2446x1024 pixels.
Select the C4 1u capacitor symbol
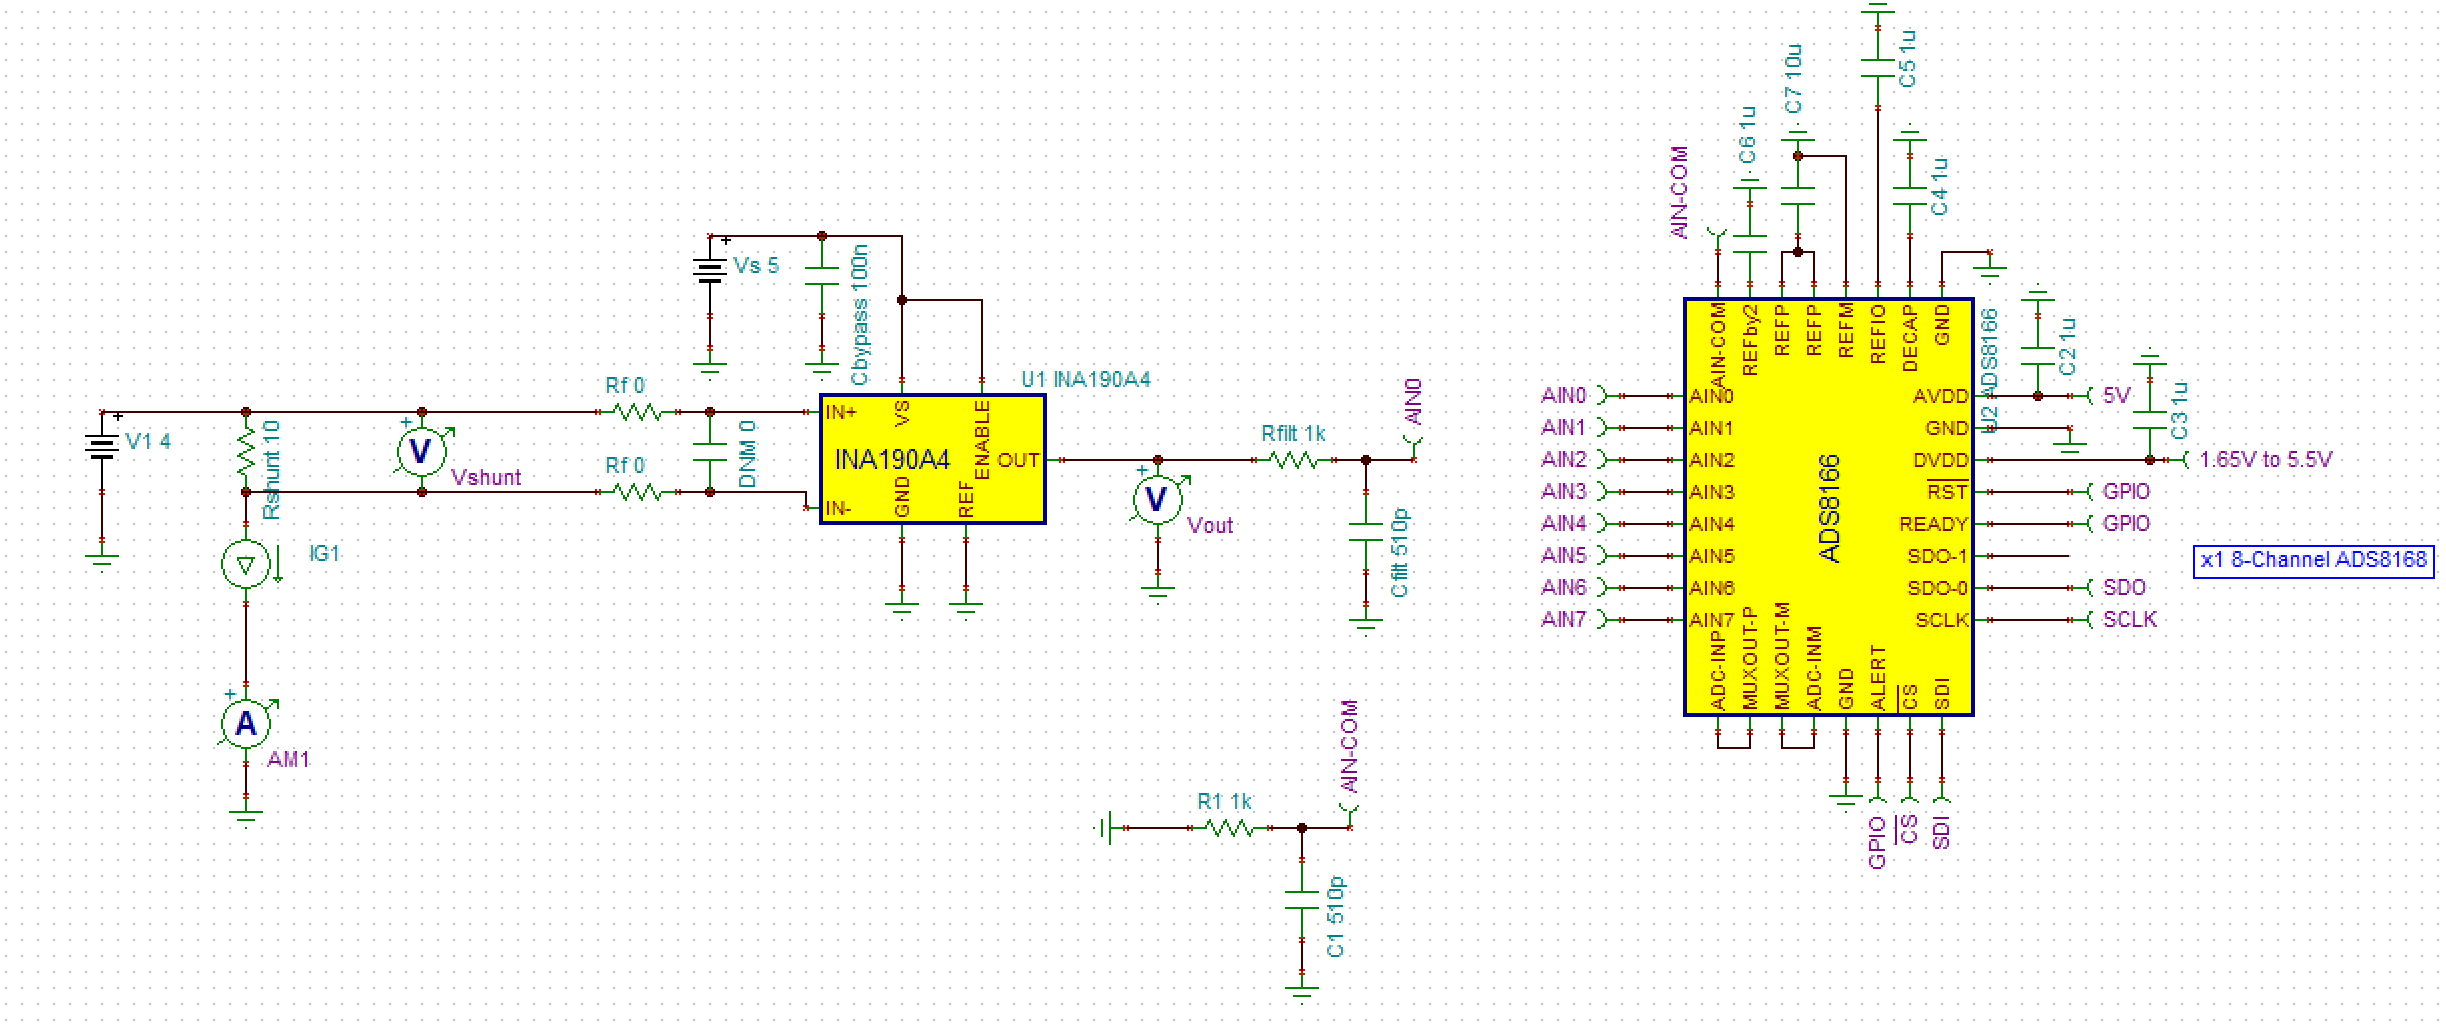coord(1910,196)
